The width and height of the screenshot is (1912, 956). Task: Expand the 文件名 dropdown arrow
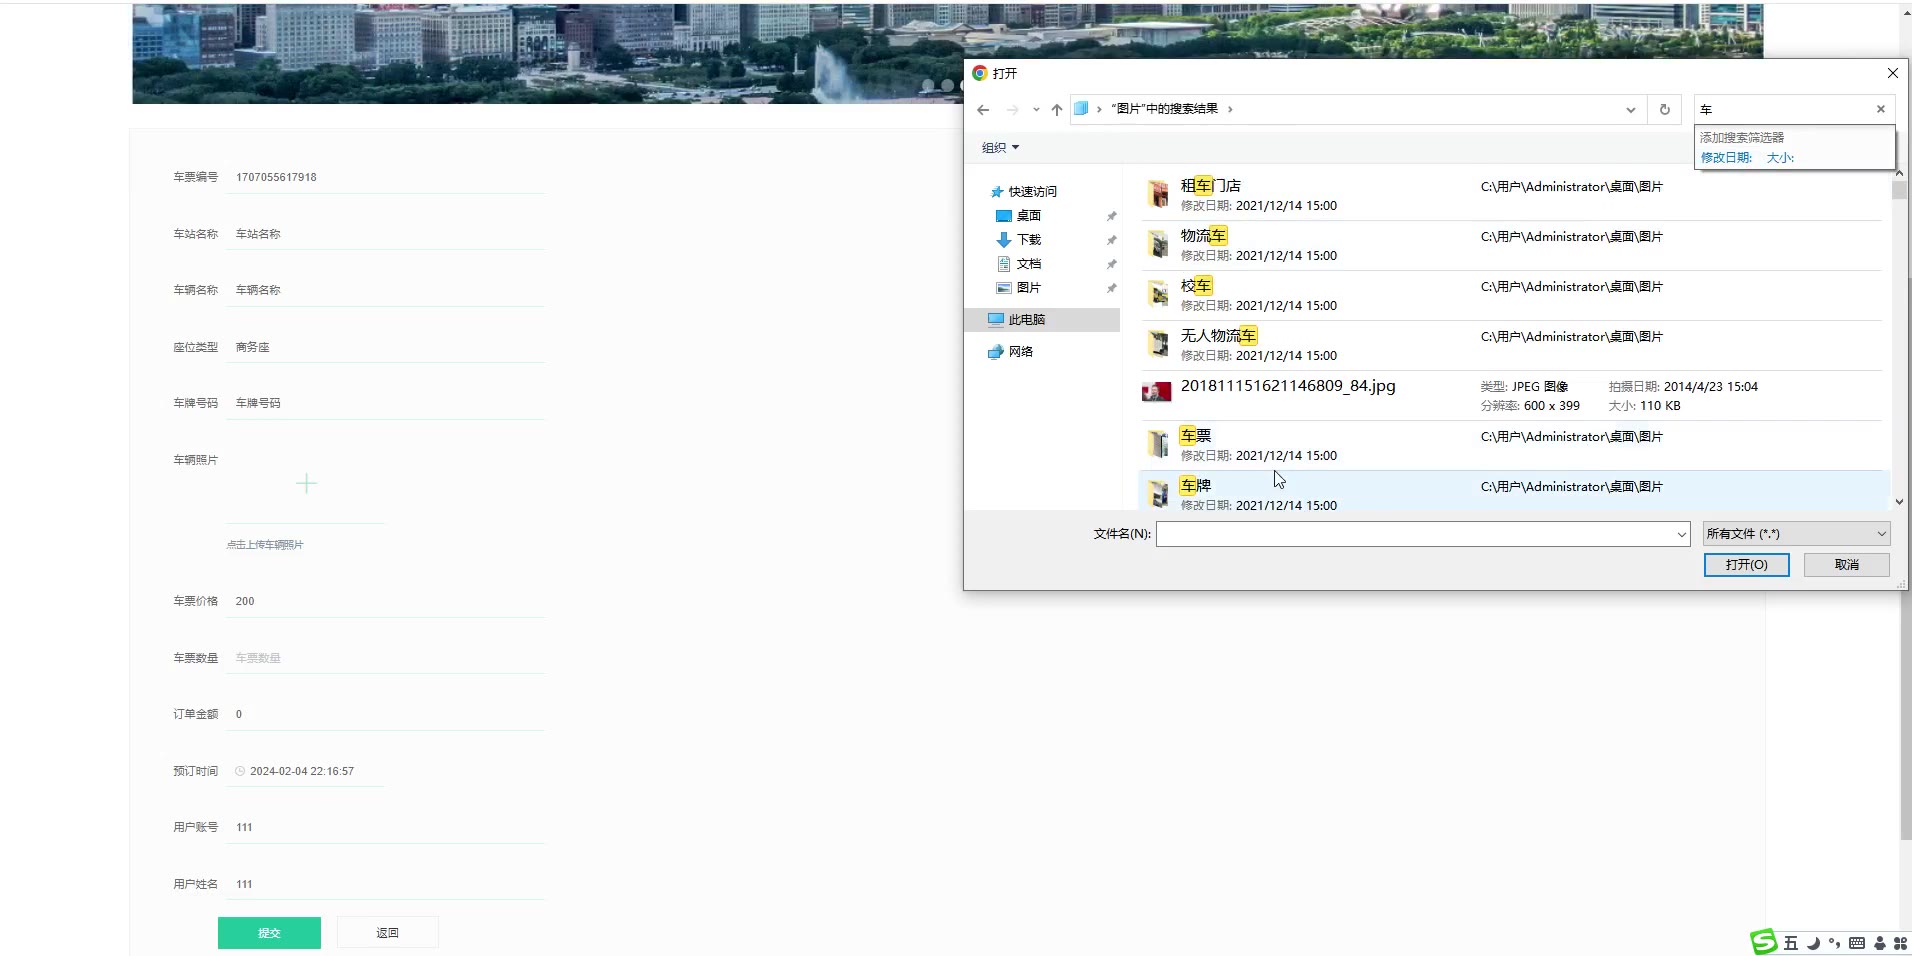point(1681,535)
